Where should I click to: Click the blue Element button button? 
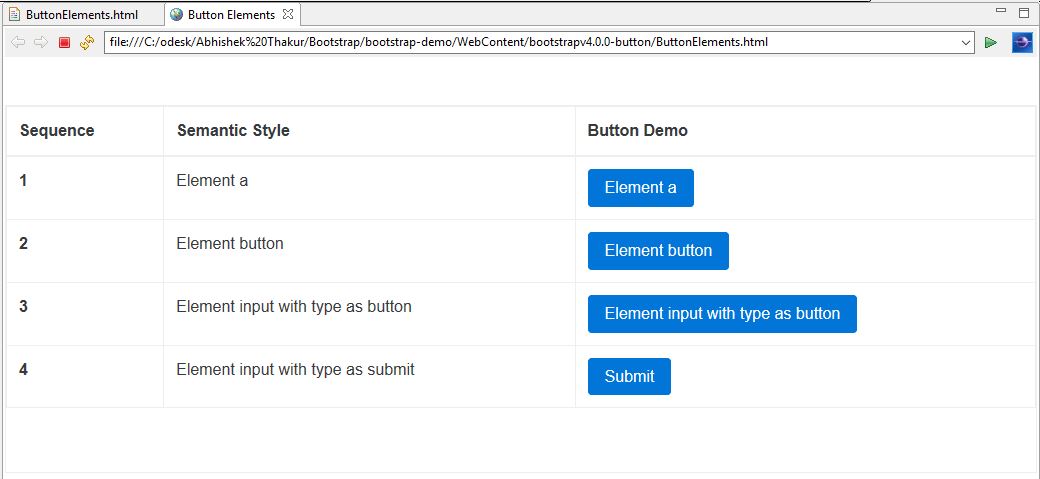658,251
